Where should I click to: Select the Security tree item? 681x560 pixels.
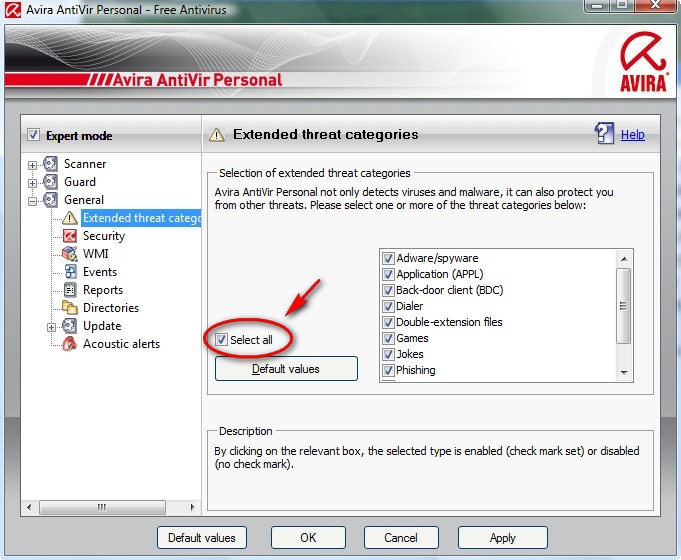104,235
